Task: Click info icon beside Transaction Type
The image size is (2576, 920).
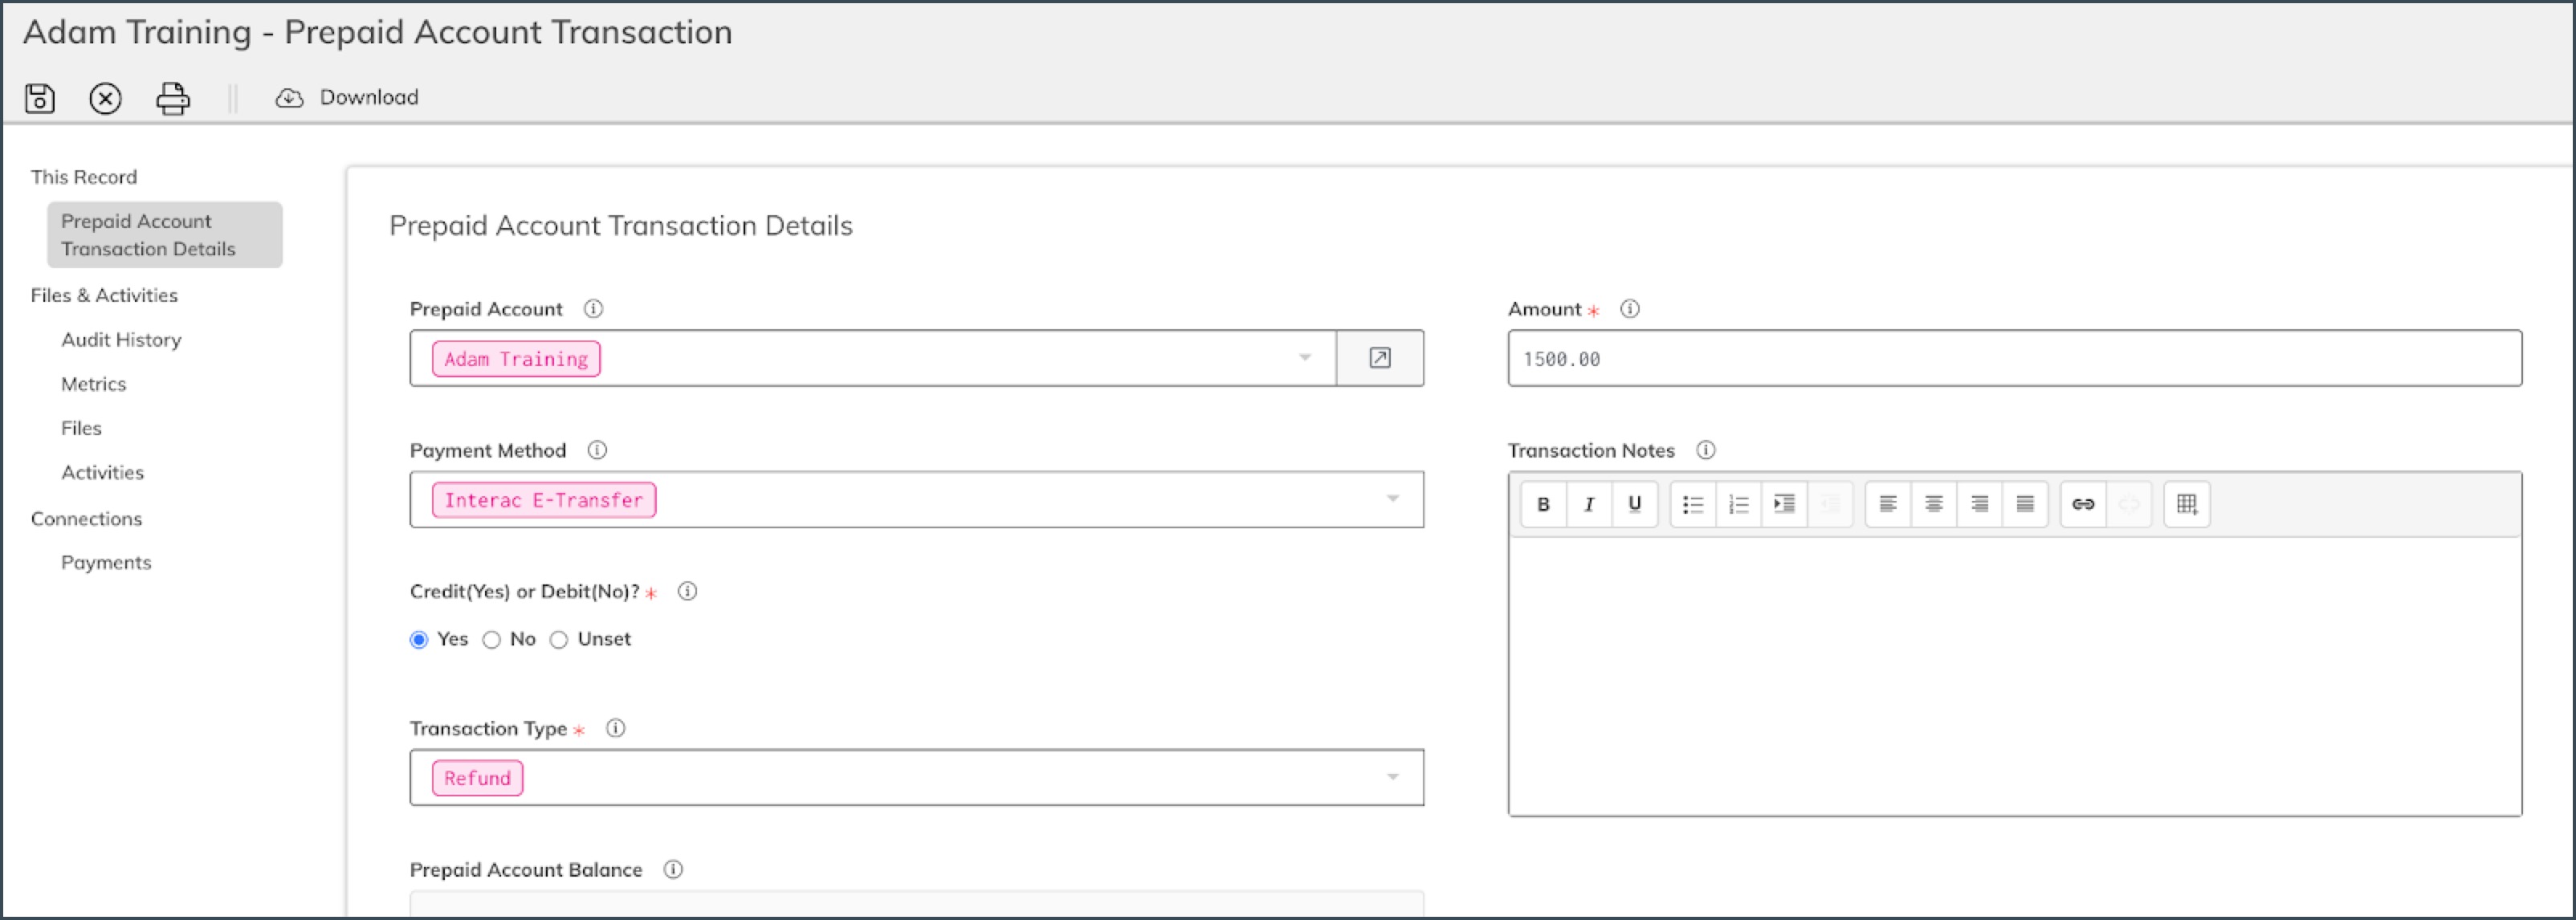Action: pos(616,728)
